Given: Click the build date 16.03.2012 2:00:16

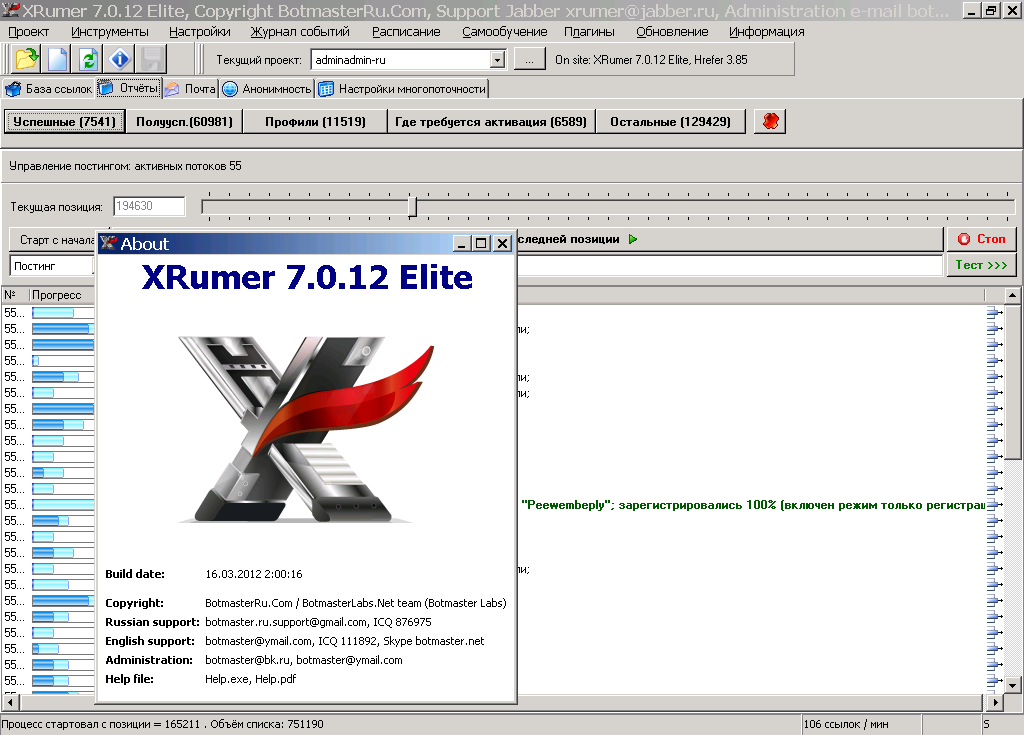Looking at the screenshot, I should click(x=254, y=574).
